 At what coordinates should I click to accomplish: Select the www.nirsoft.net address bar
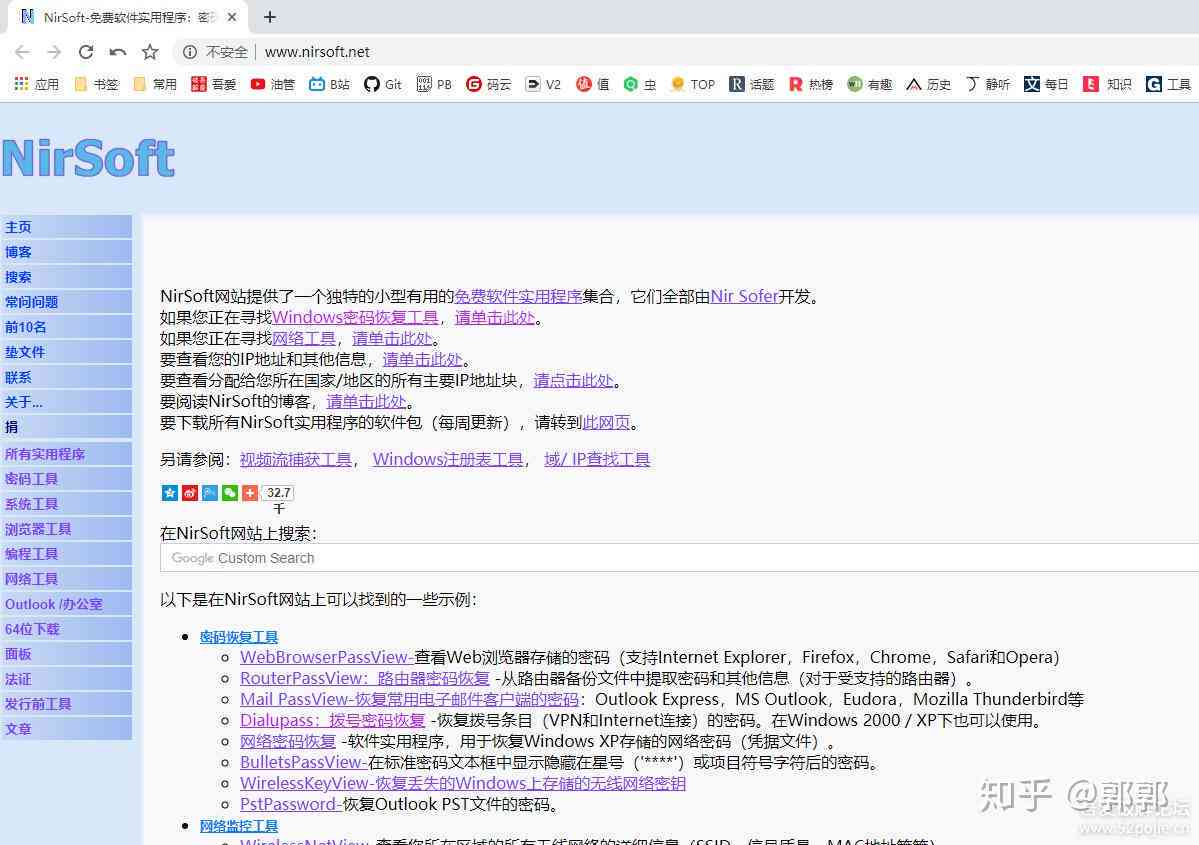[317, 52]
